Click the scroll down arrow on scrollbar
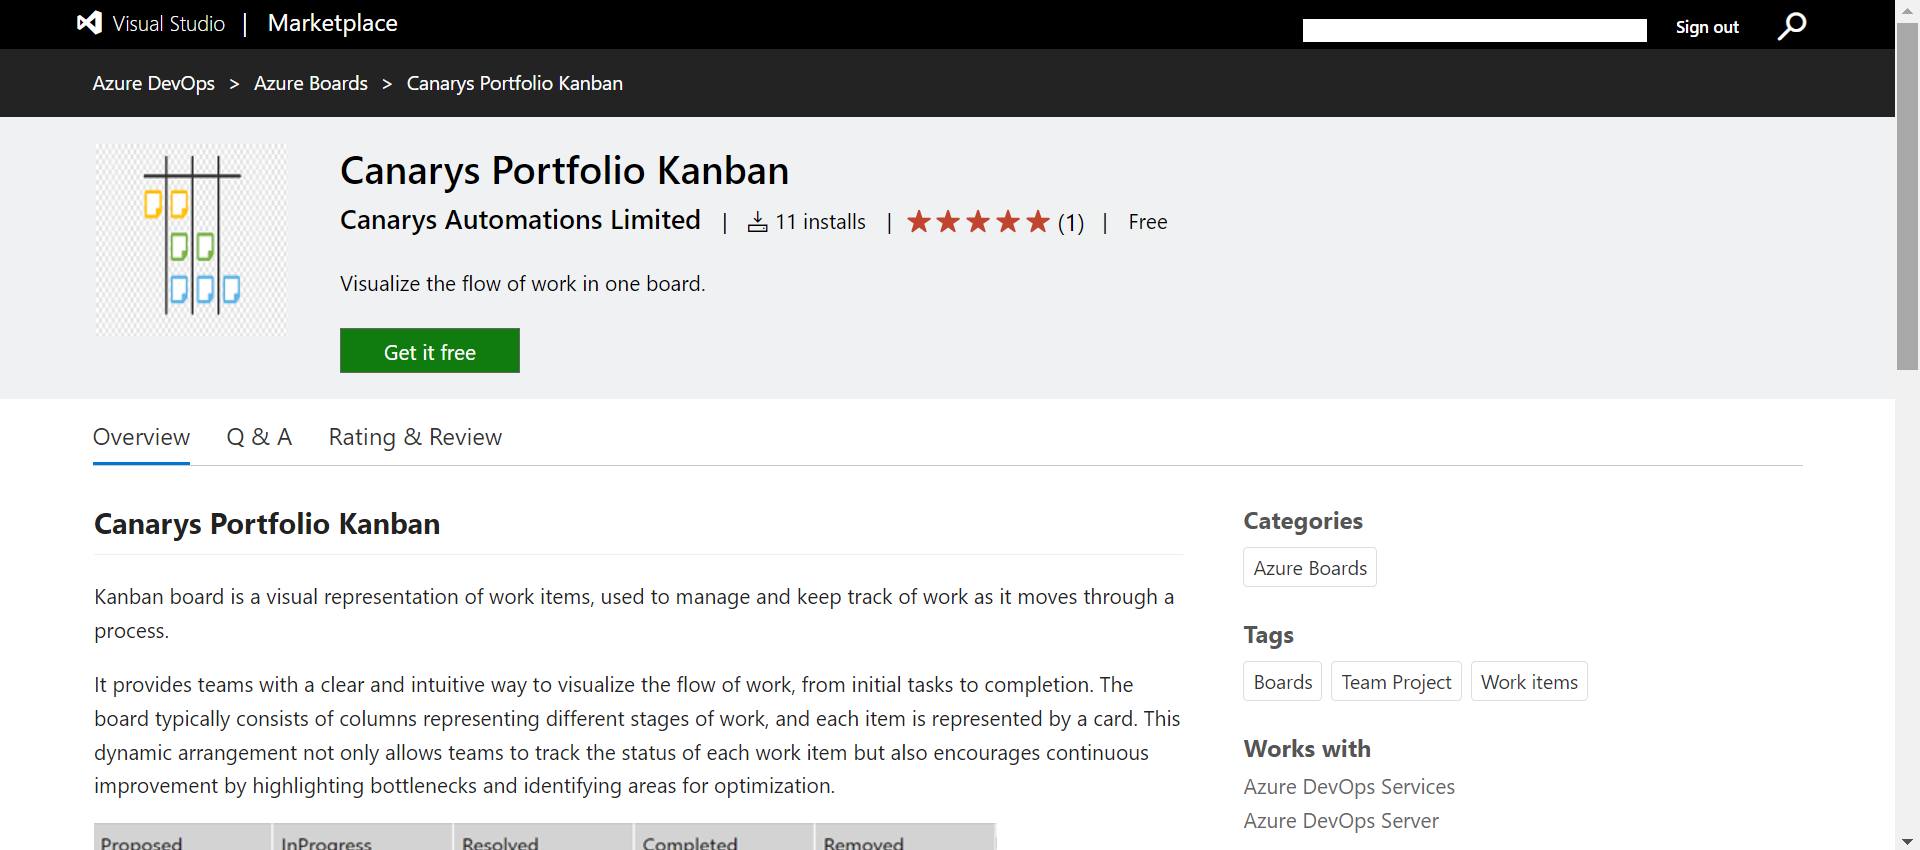The height and width of the screenshot is (850, 1920). tap(1907, 841)
